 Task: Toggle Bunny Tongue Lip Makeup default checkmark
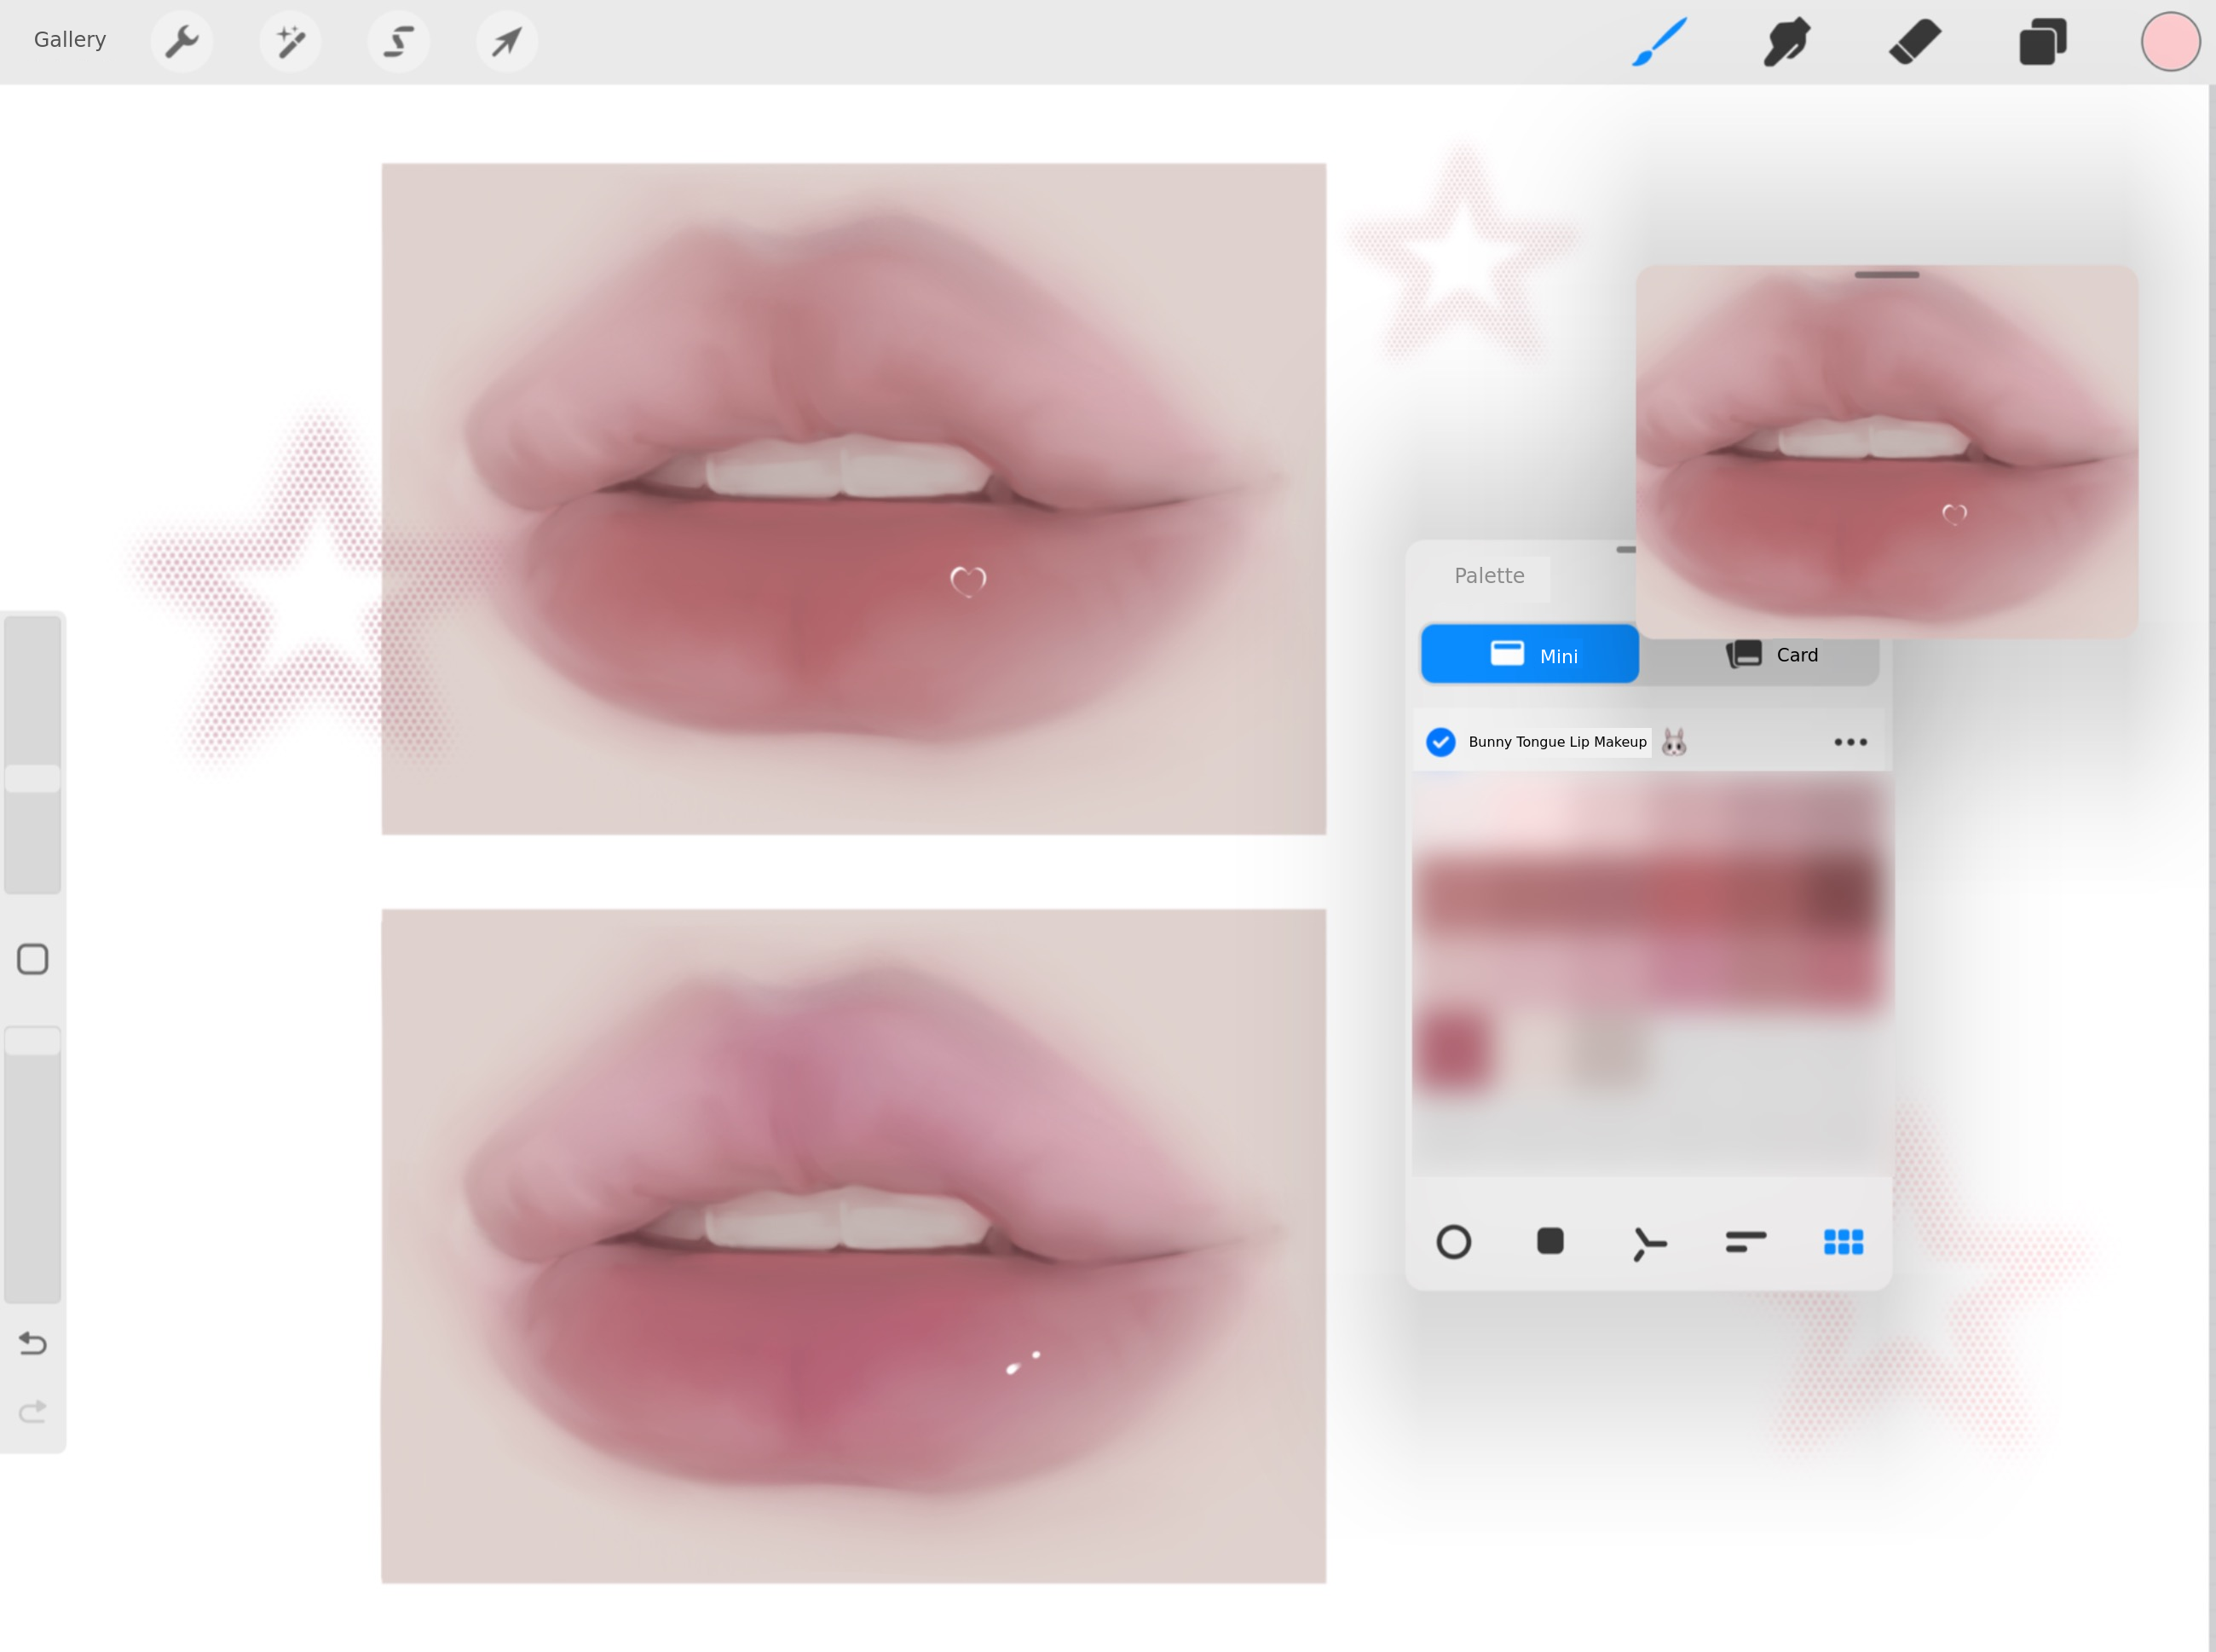(1440, 742)
